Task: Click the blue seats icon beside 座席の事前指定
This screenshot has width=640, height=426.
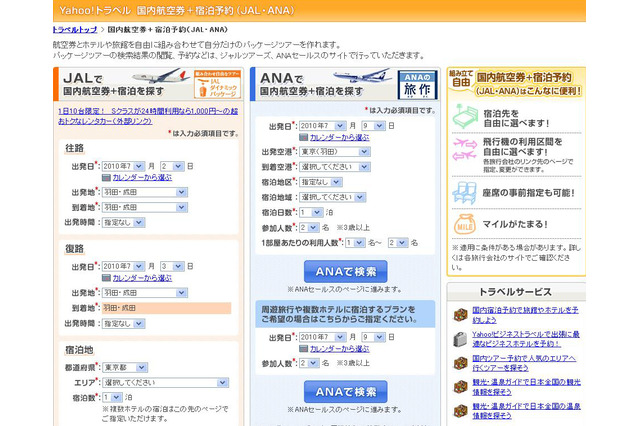Action: (465, 193)
